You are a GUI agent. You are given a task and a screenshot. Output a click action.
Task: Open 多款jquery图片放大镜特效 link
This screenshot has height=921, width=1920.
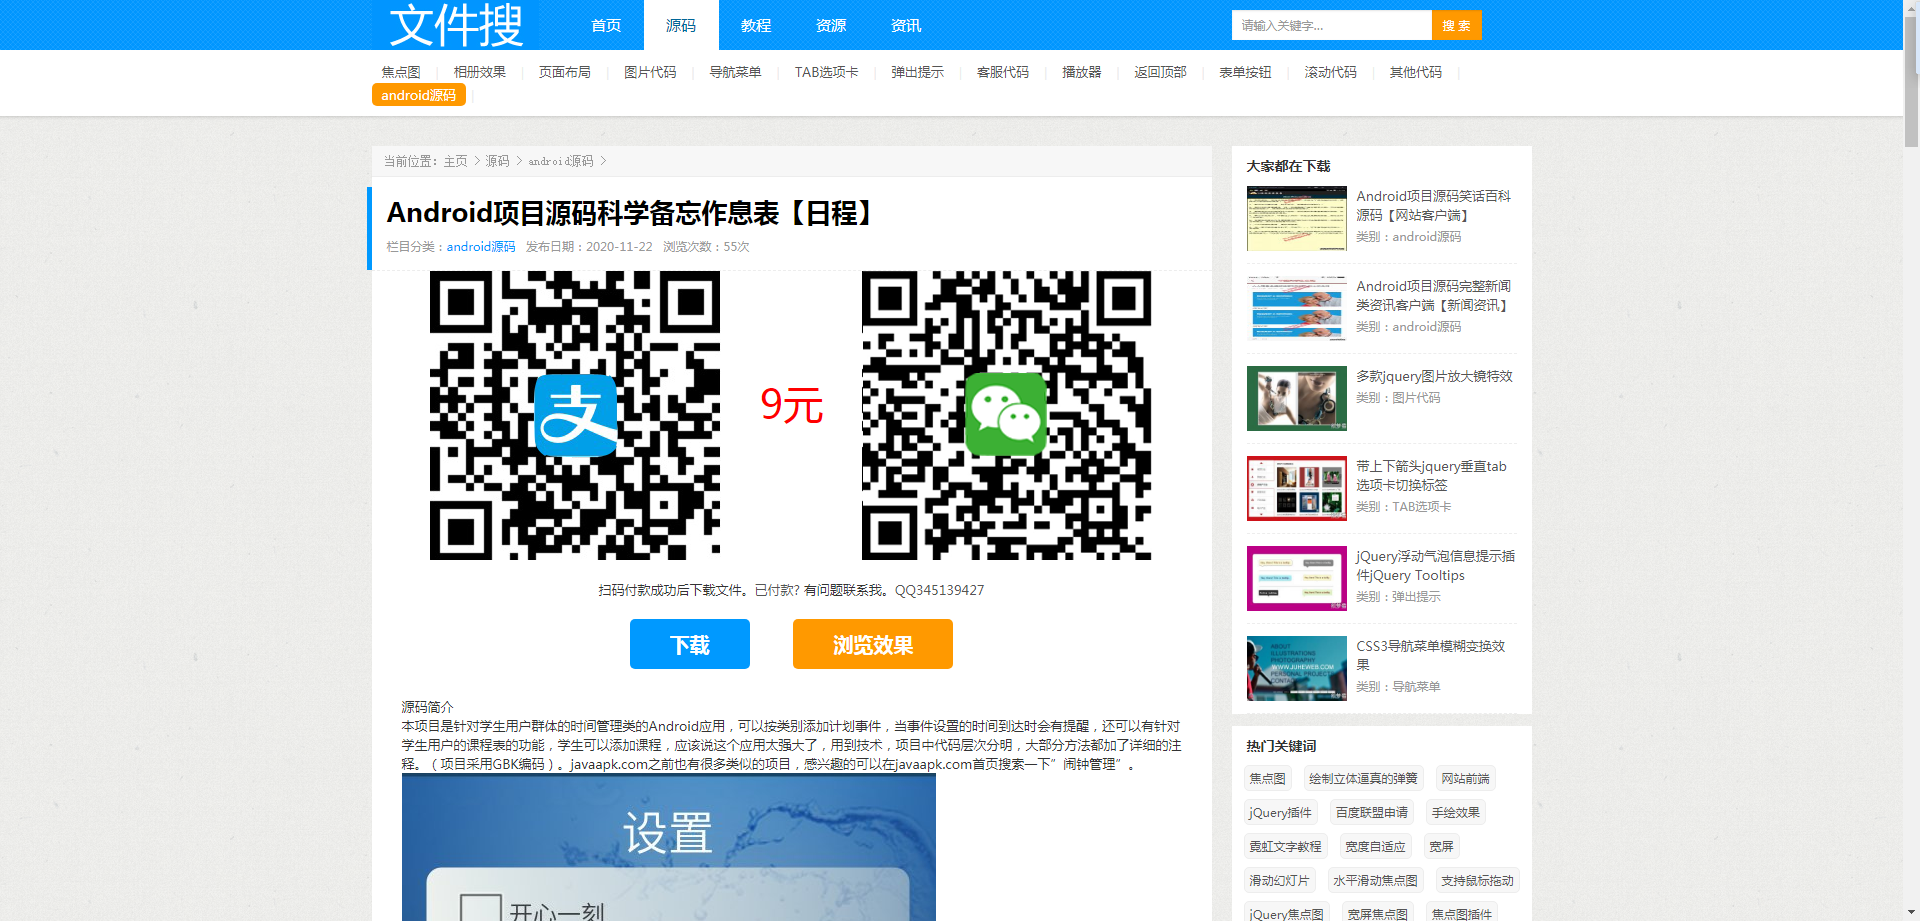1434,376
